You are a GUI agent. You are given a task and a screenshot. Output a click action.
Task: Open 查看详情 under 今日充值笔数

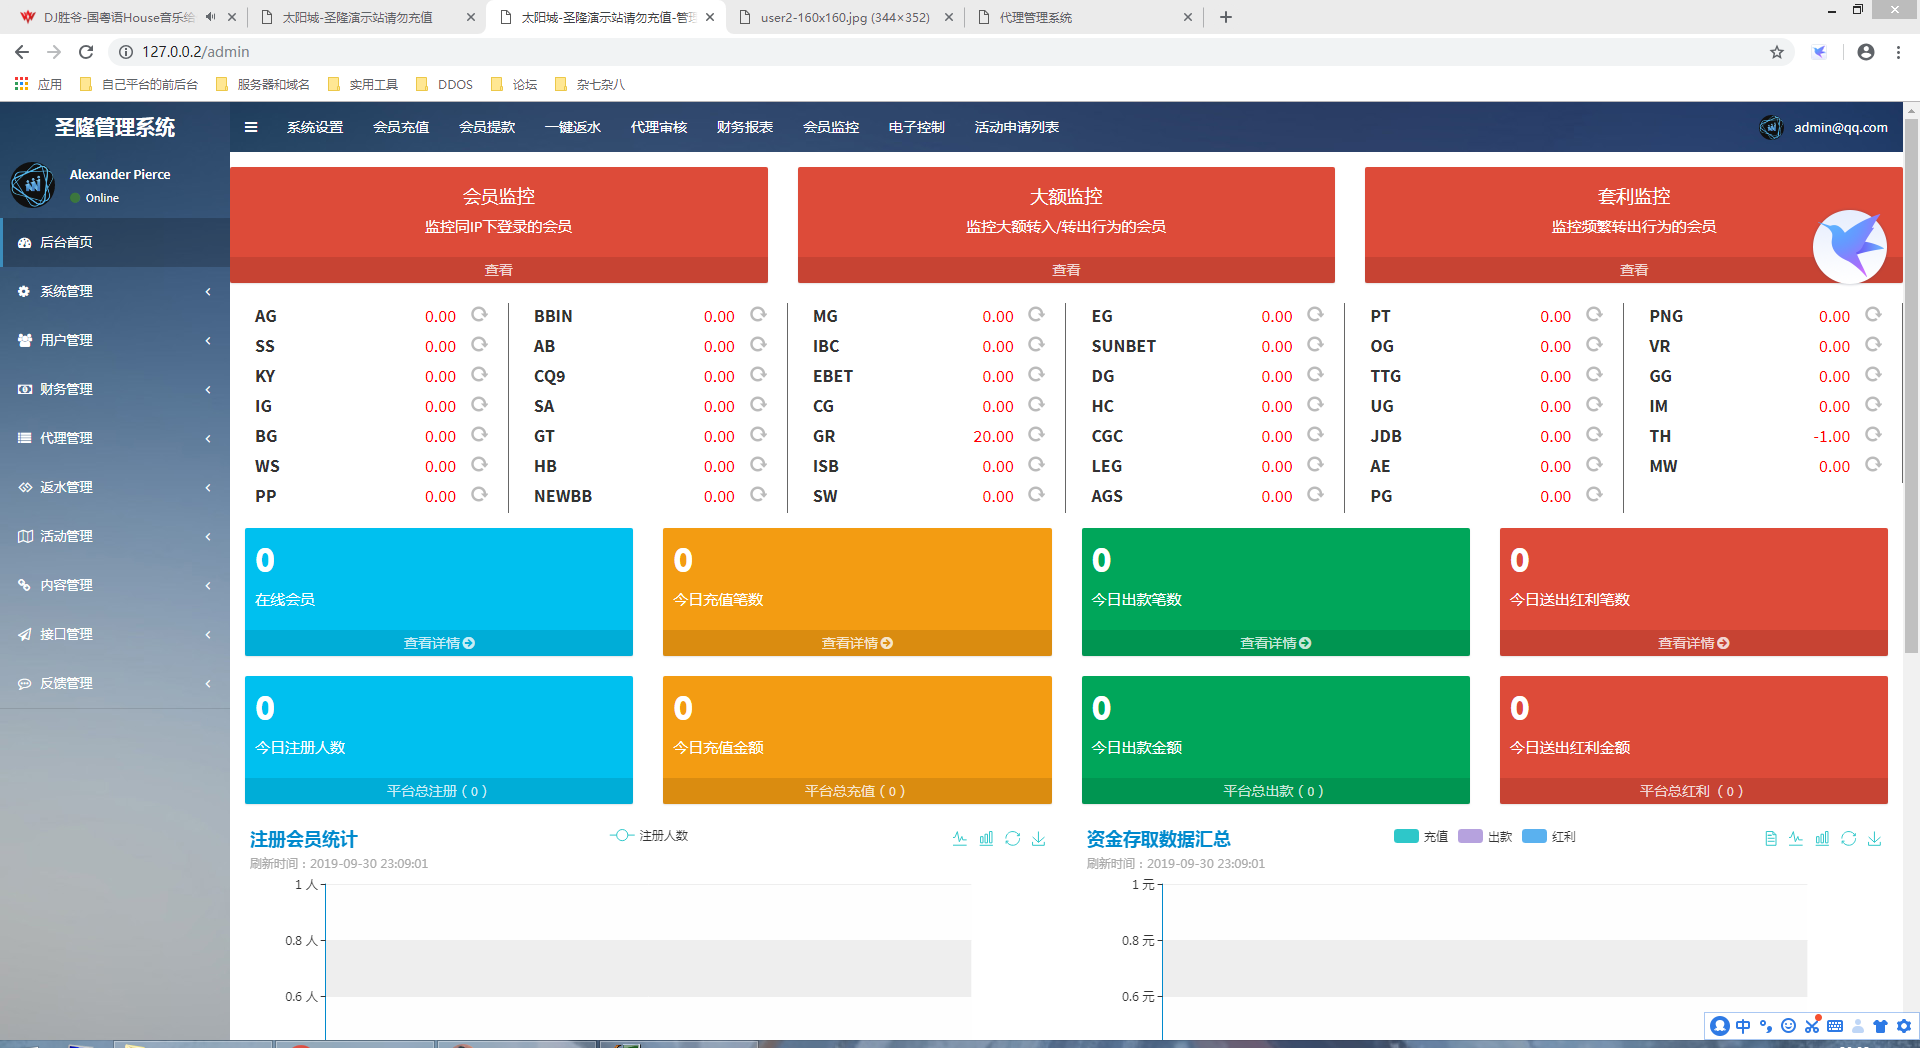click(x=856, y=643)
